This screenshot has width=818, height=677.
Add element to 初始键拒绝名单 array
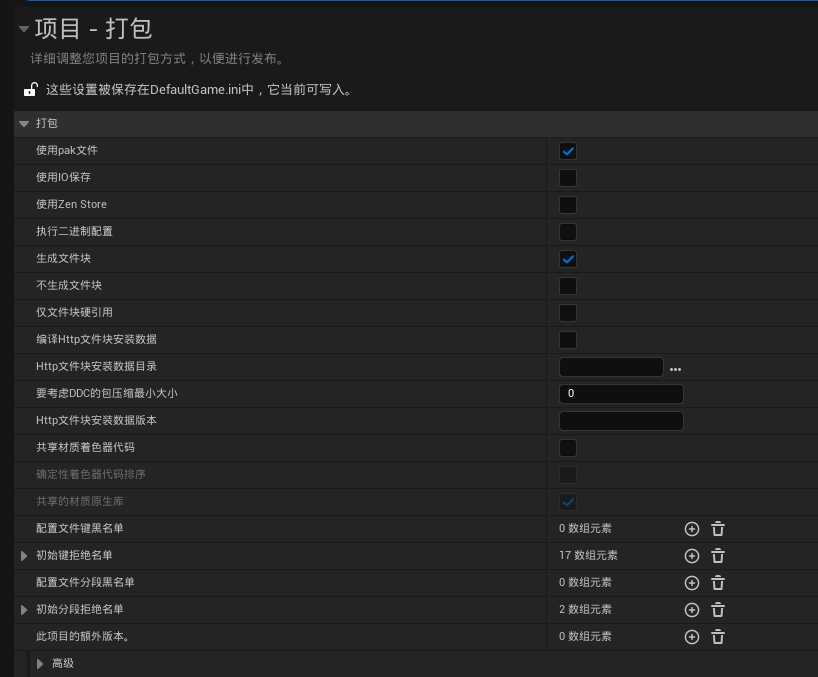[691, 555]
